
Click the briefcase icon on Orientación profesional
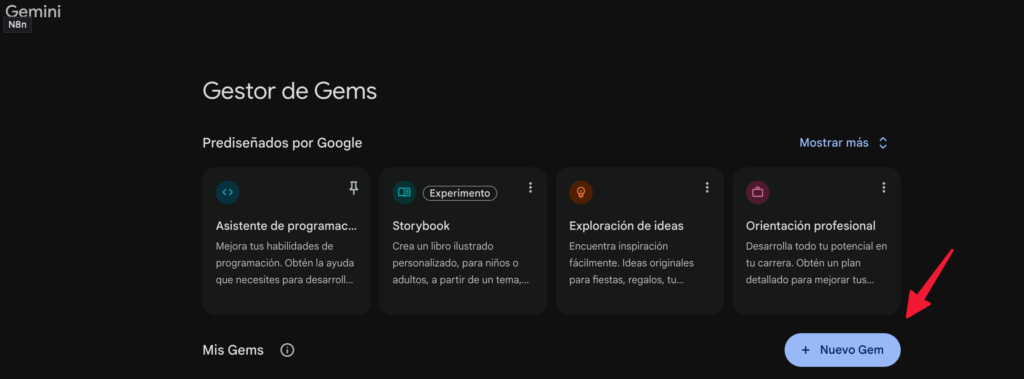click(758, 193)
